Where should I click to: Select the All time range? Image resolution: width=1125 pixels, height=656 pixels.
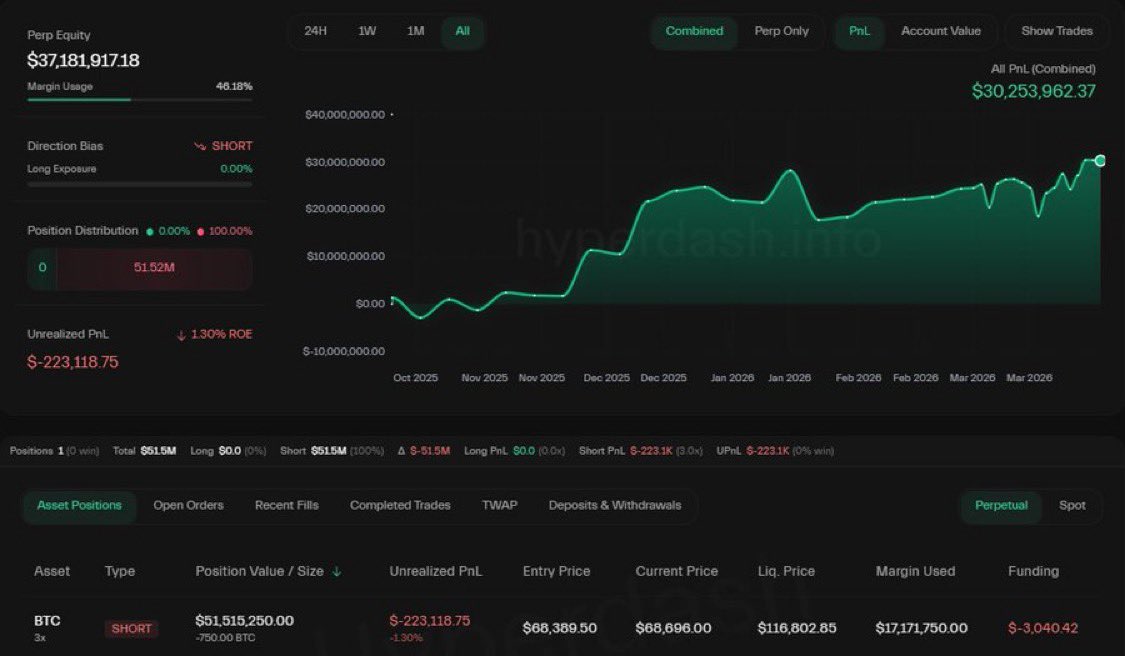point(463,31)
